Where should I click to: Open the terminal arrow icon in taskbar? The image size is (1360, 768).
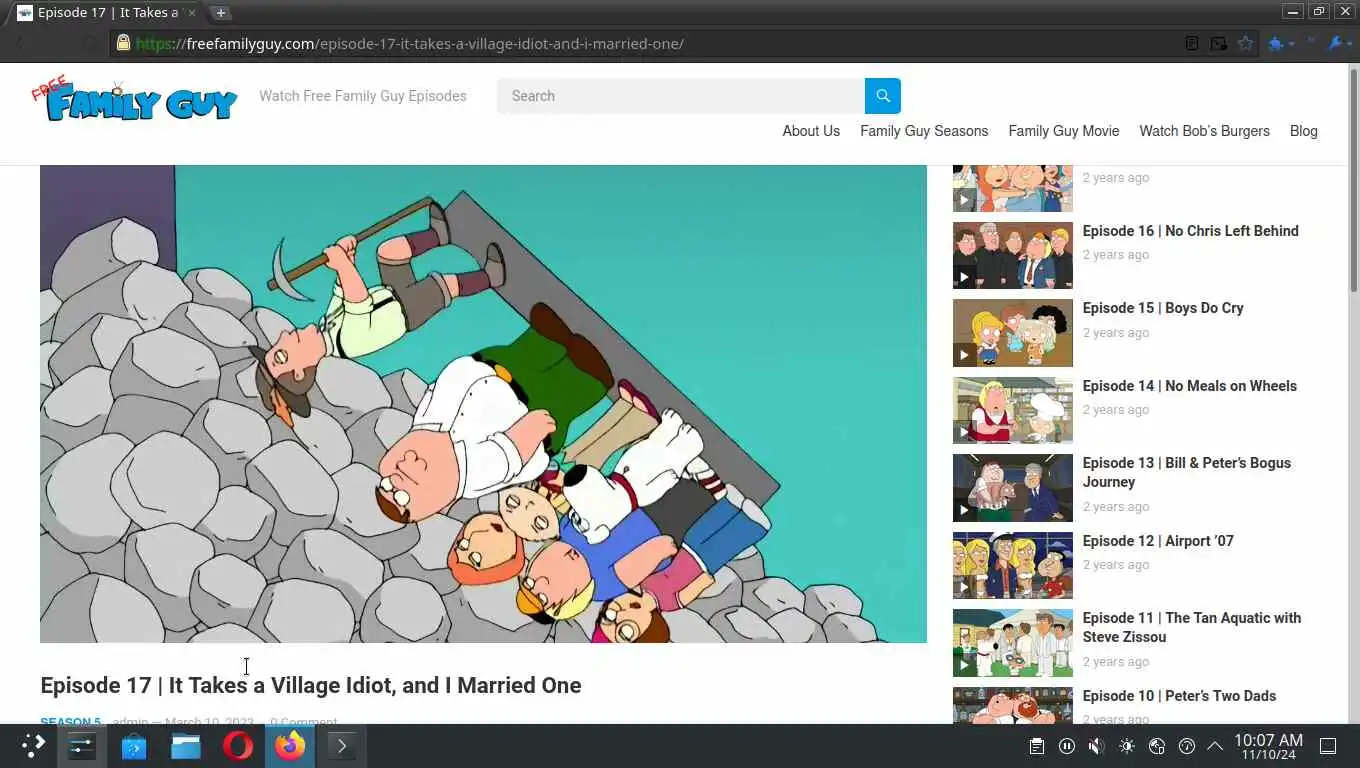[342, 746]
